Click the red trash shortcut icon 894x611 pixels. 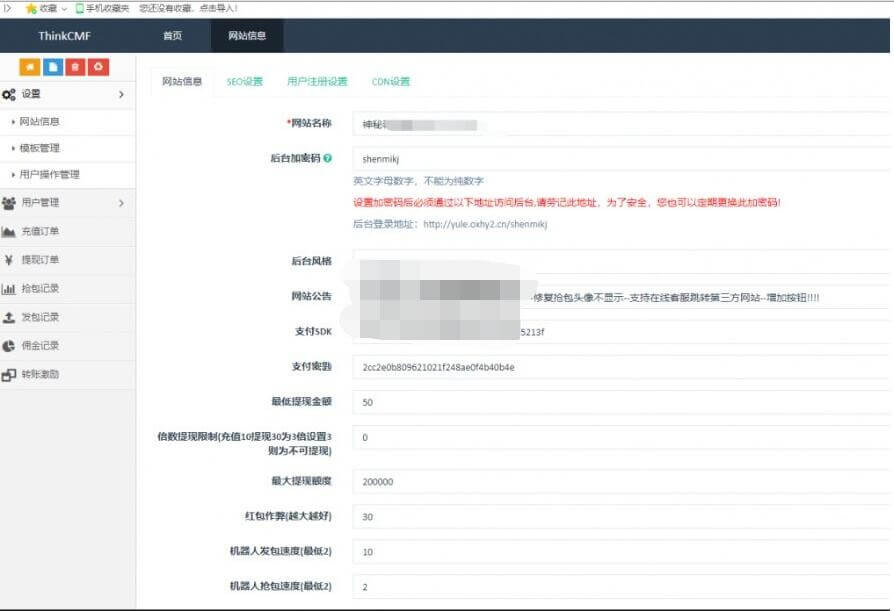[75, 67]
